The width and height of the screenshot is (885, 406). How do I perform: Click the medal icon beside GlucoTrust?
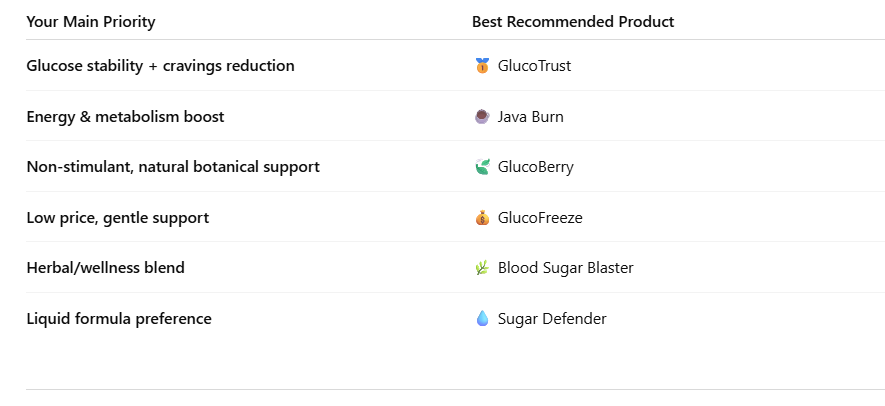tap(482, 66)
